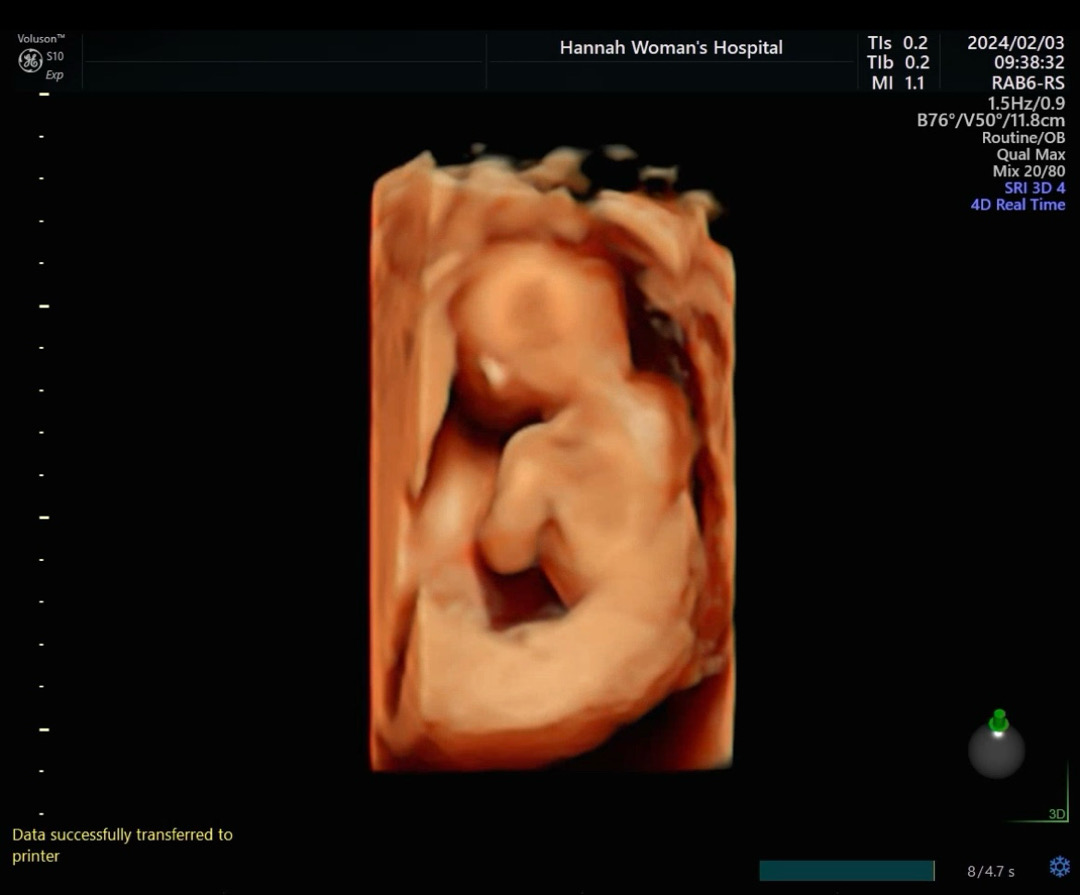Click the topmost depth scale marker
The image size is (1080, 895).
[x=43, y=94]
